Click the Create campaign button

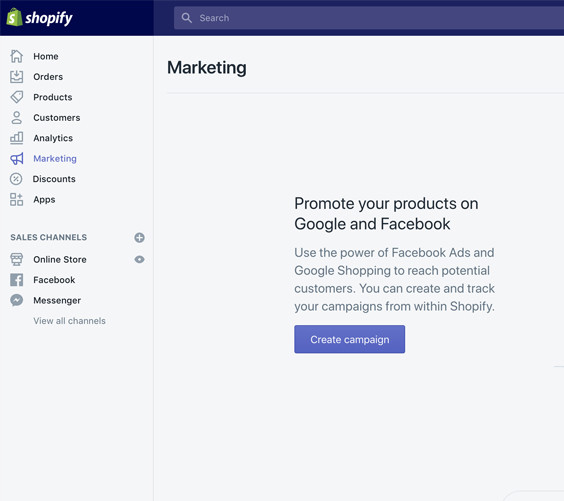point(350,339)
